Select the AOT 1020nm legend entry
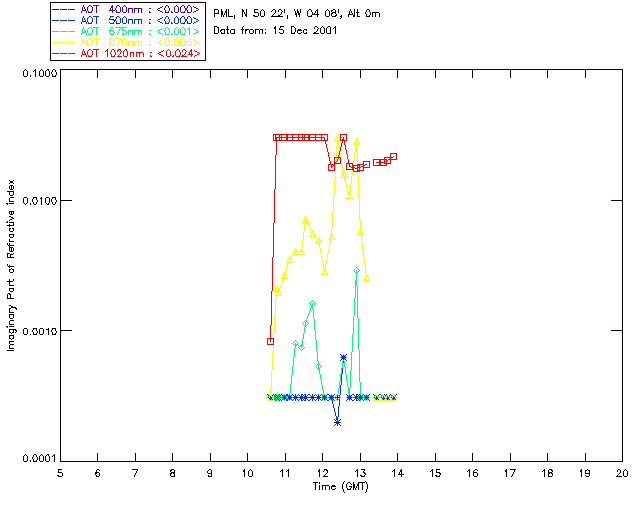The image size is (640, 512). pos(127,53)
